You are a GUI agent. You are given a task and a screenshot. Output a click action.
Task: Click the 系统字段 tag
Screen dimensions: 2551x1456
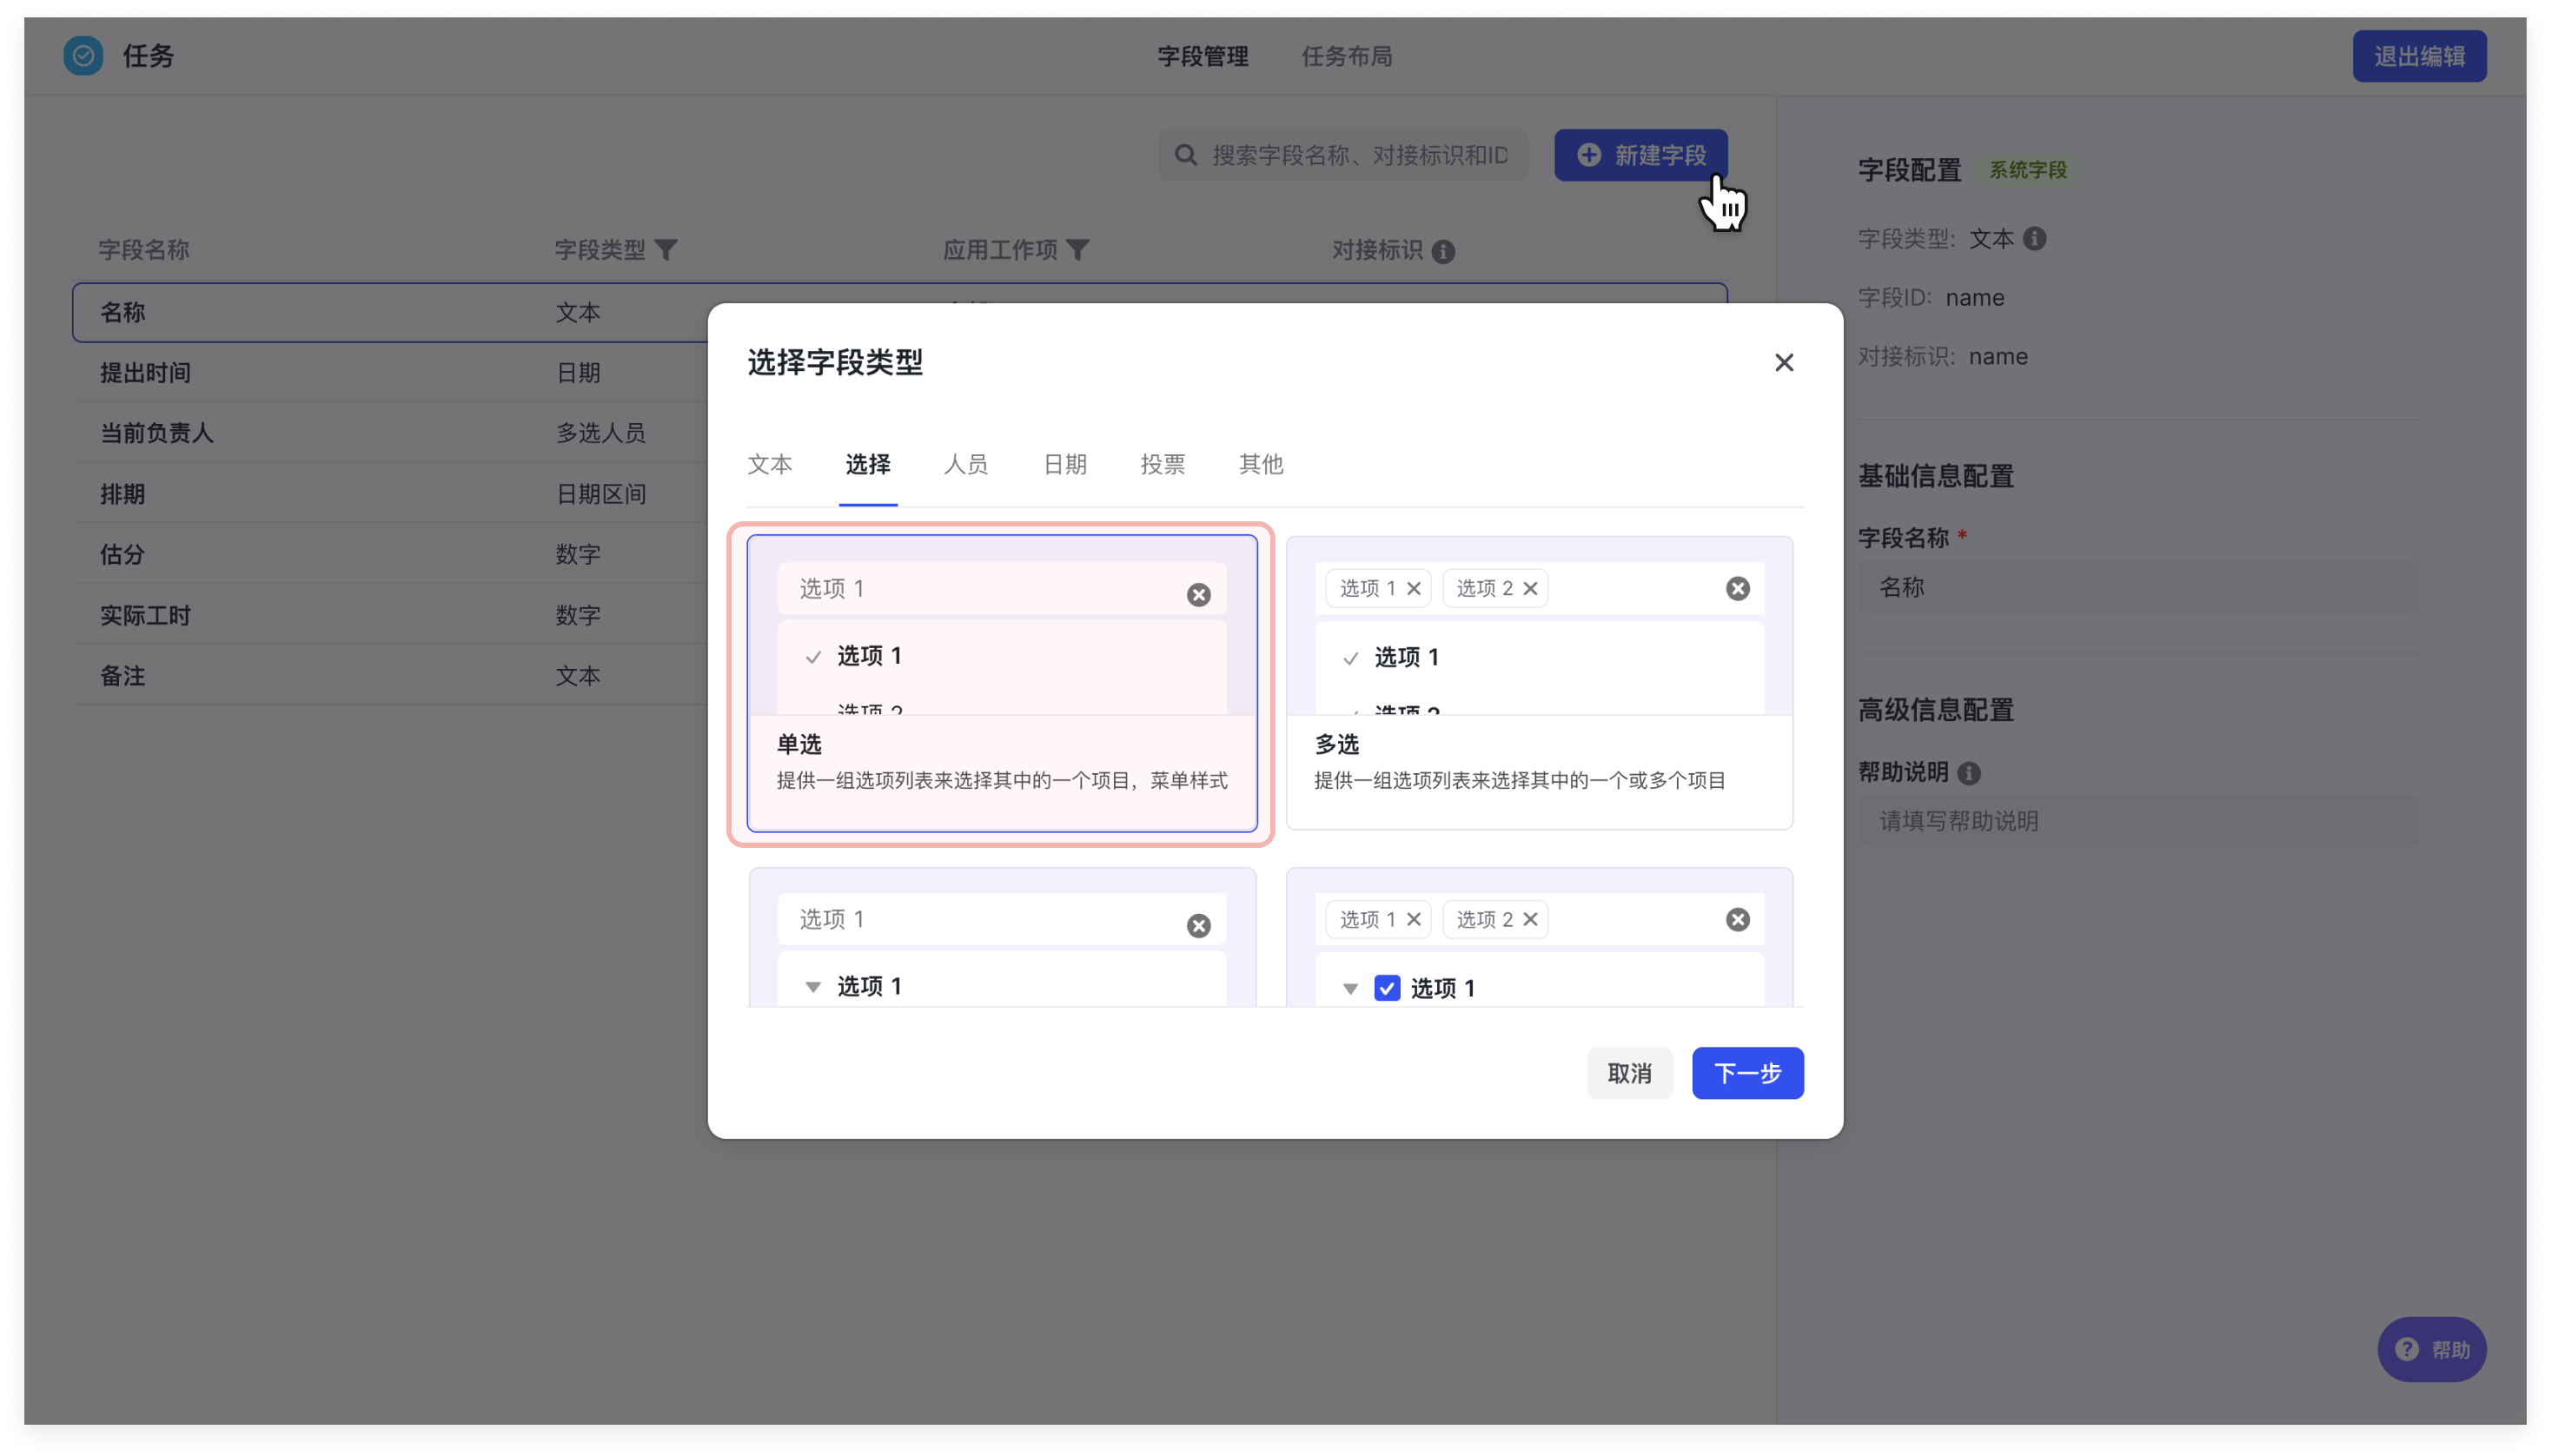tap(2027, 170)
